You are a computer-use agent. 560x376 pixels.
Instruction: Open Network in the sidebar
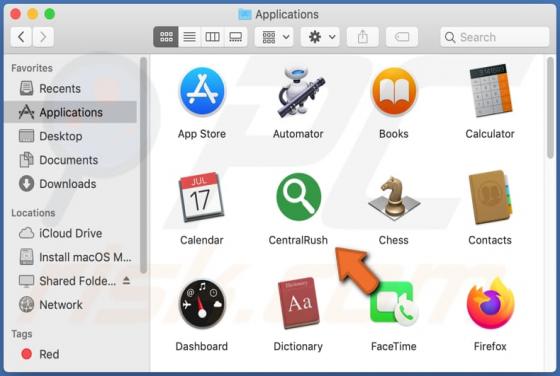(71, 305)
